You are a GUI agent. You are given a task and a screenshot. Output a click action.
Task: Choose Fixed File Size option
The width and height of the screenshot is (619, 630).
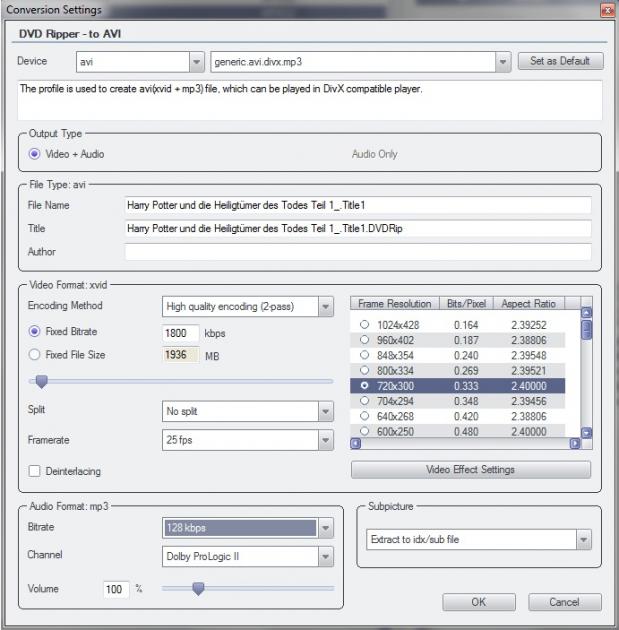[35, 355]
